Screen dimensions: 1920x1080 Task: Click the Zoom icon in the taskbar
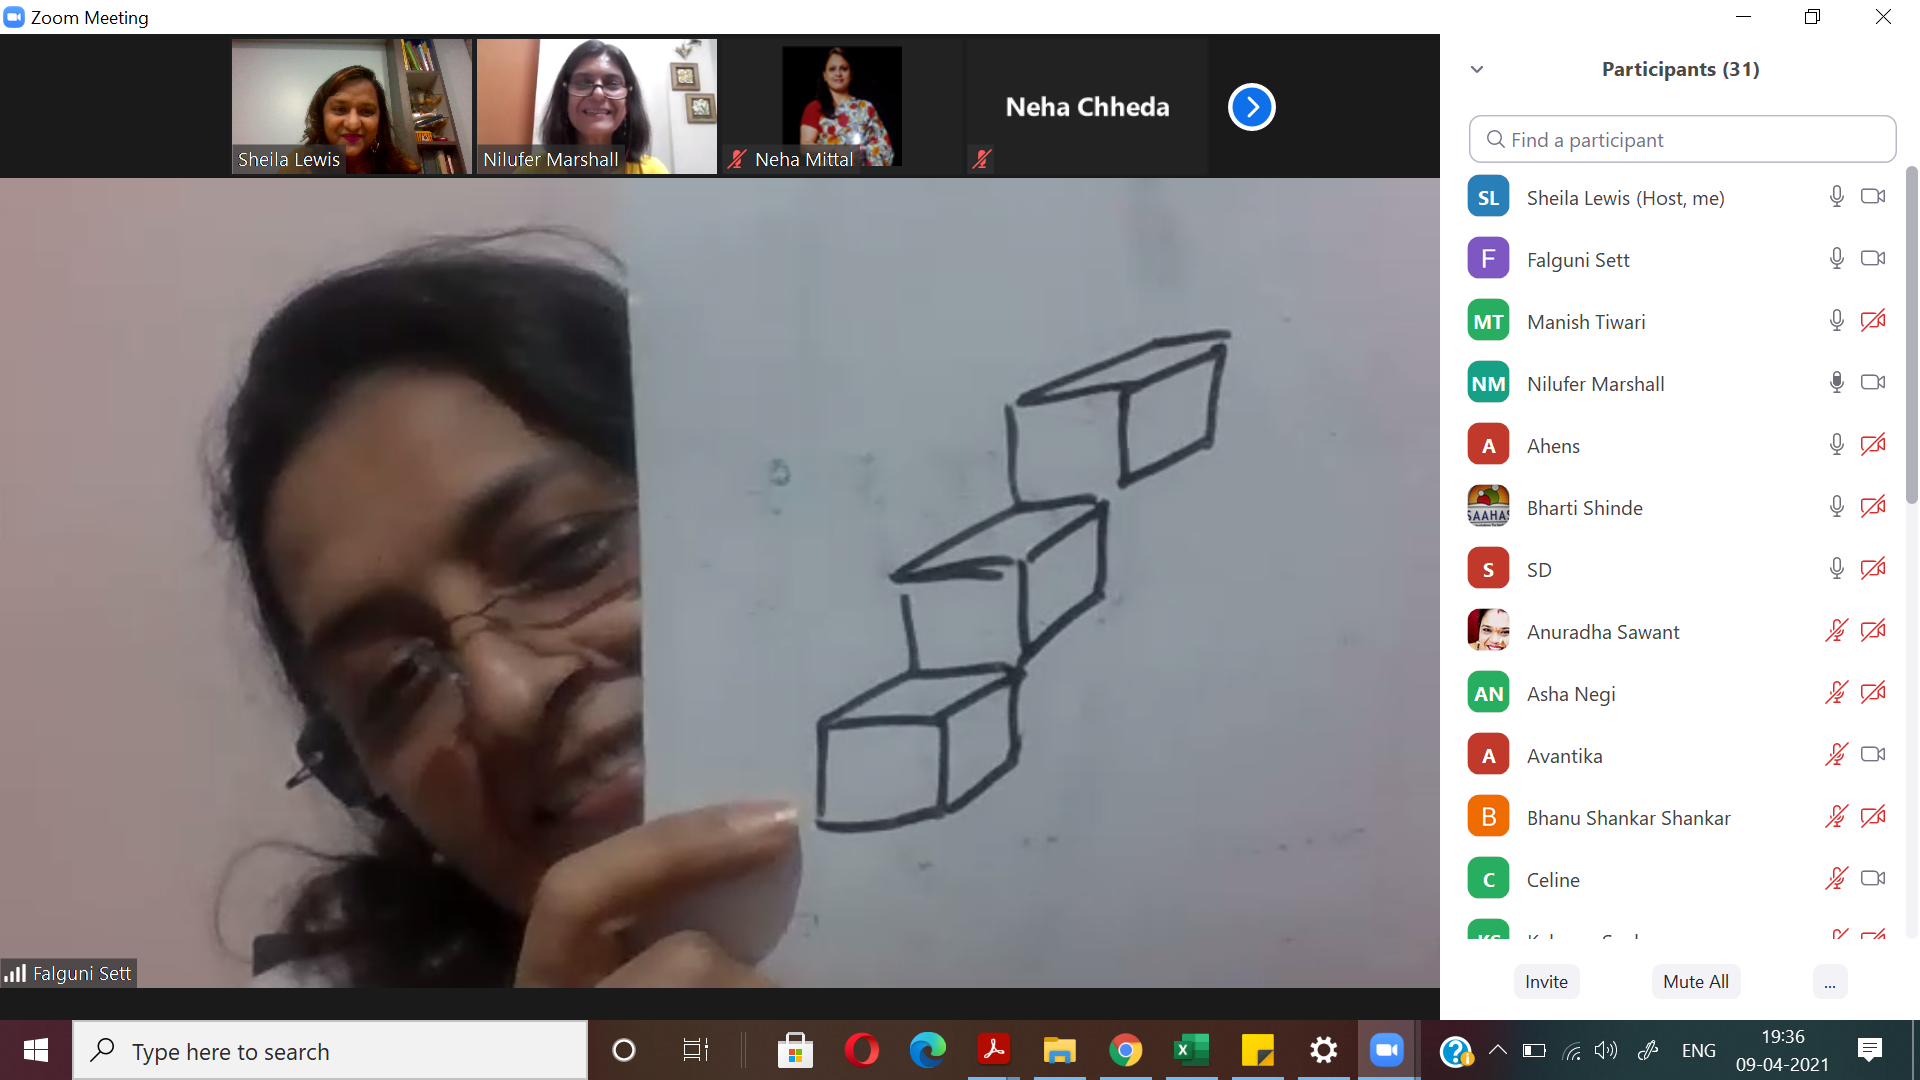click(x=1386, y=1050)
